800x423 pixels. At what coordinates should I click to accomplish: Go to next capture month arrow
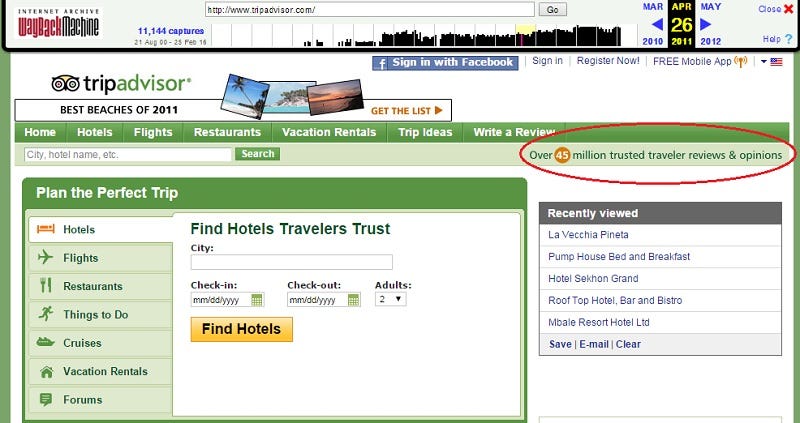706,24
